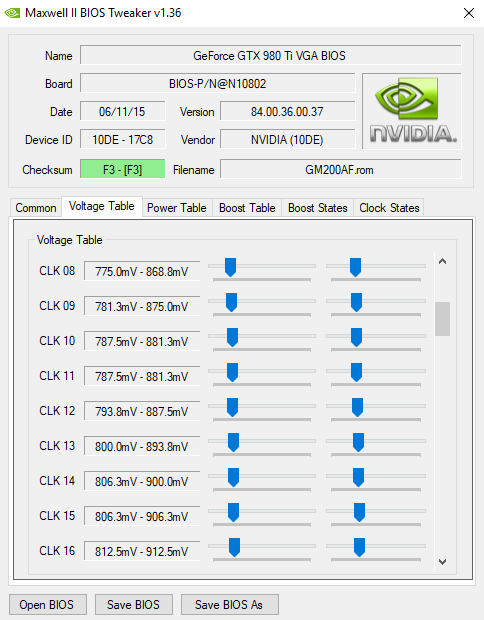Screen dimensions: 484x620
Task: Click CLK 11 minimum voltage slider
Action: (x=262, y=374)
